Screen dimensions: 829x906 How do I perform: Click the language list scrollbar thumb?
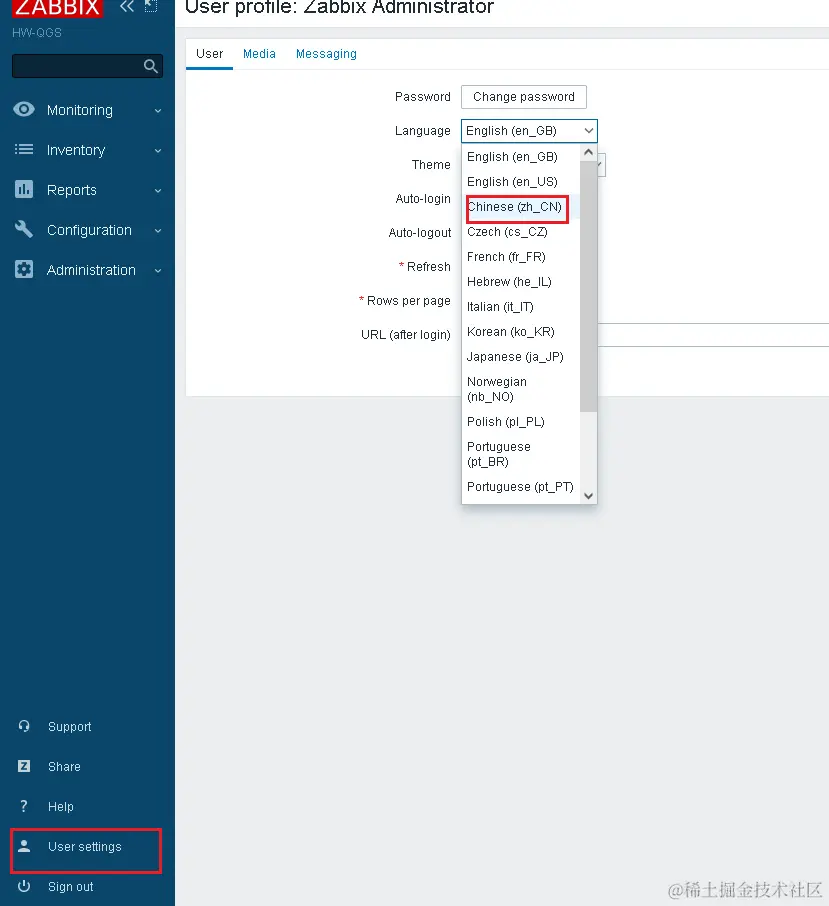pos(588,286)
